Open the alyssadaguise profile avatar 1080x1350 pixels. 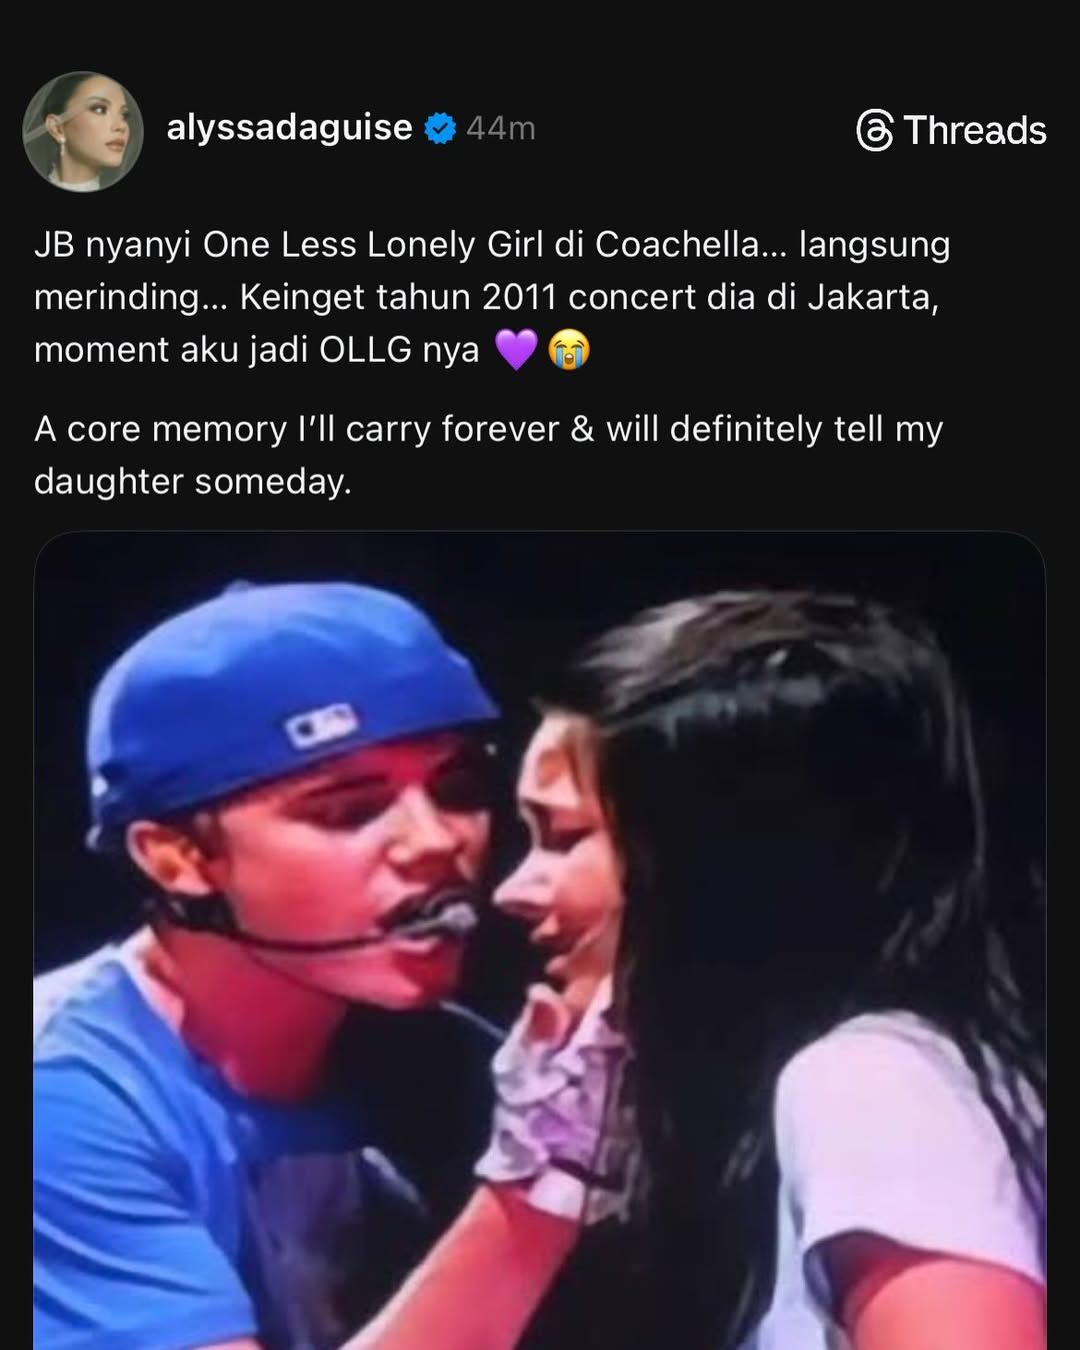83,131
